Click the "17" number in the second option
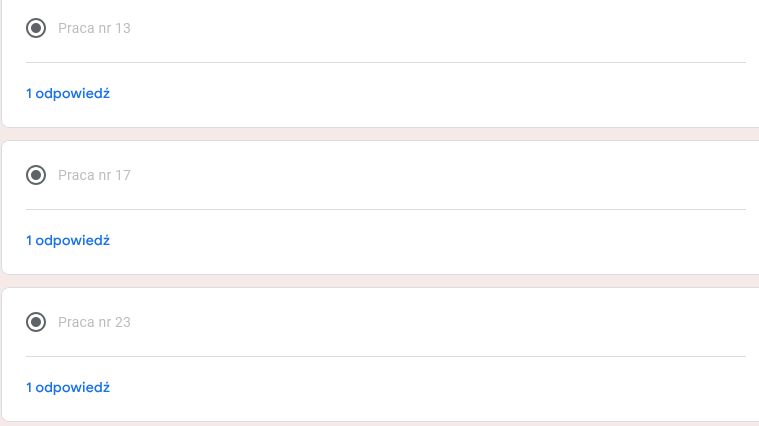The image size is (759, 426). click(123, 175)
